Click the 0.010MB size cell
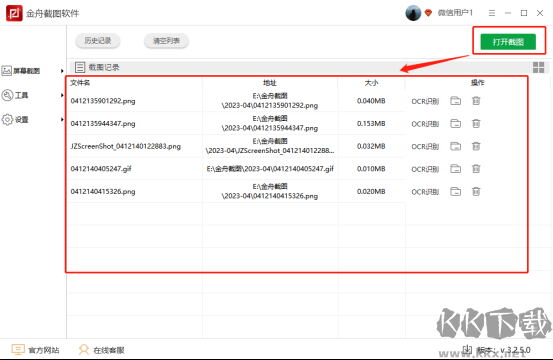Image resolution: width=553 pixels, height=360 pixels. click(371, 169)
